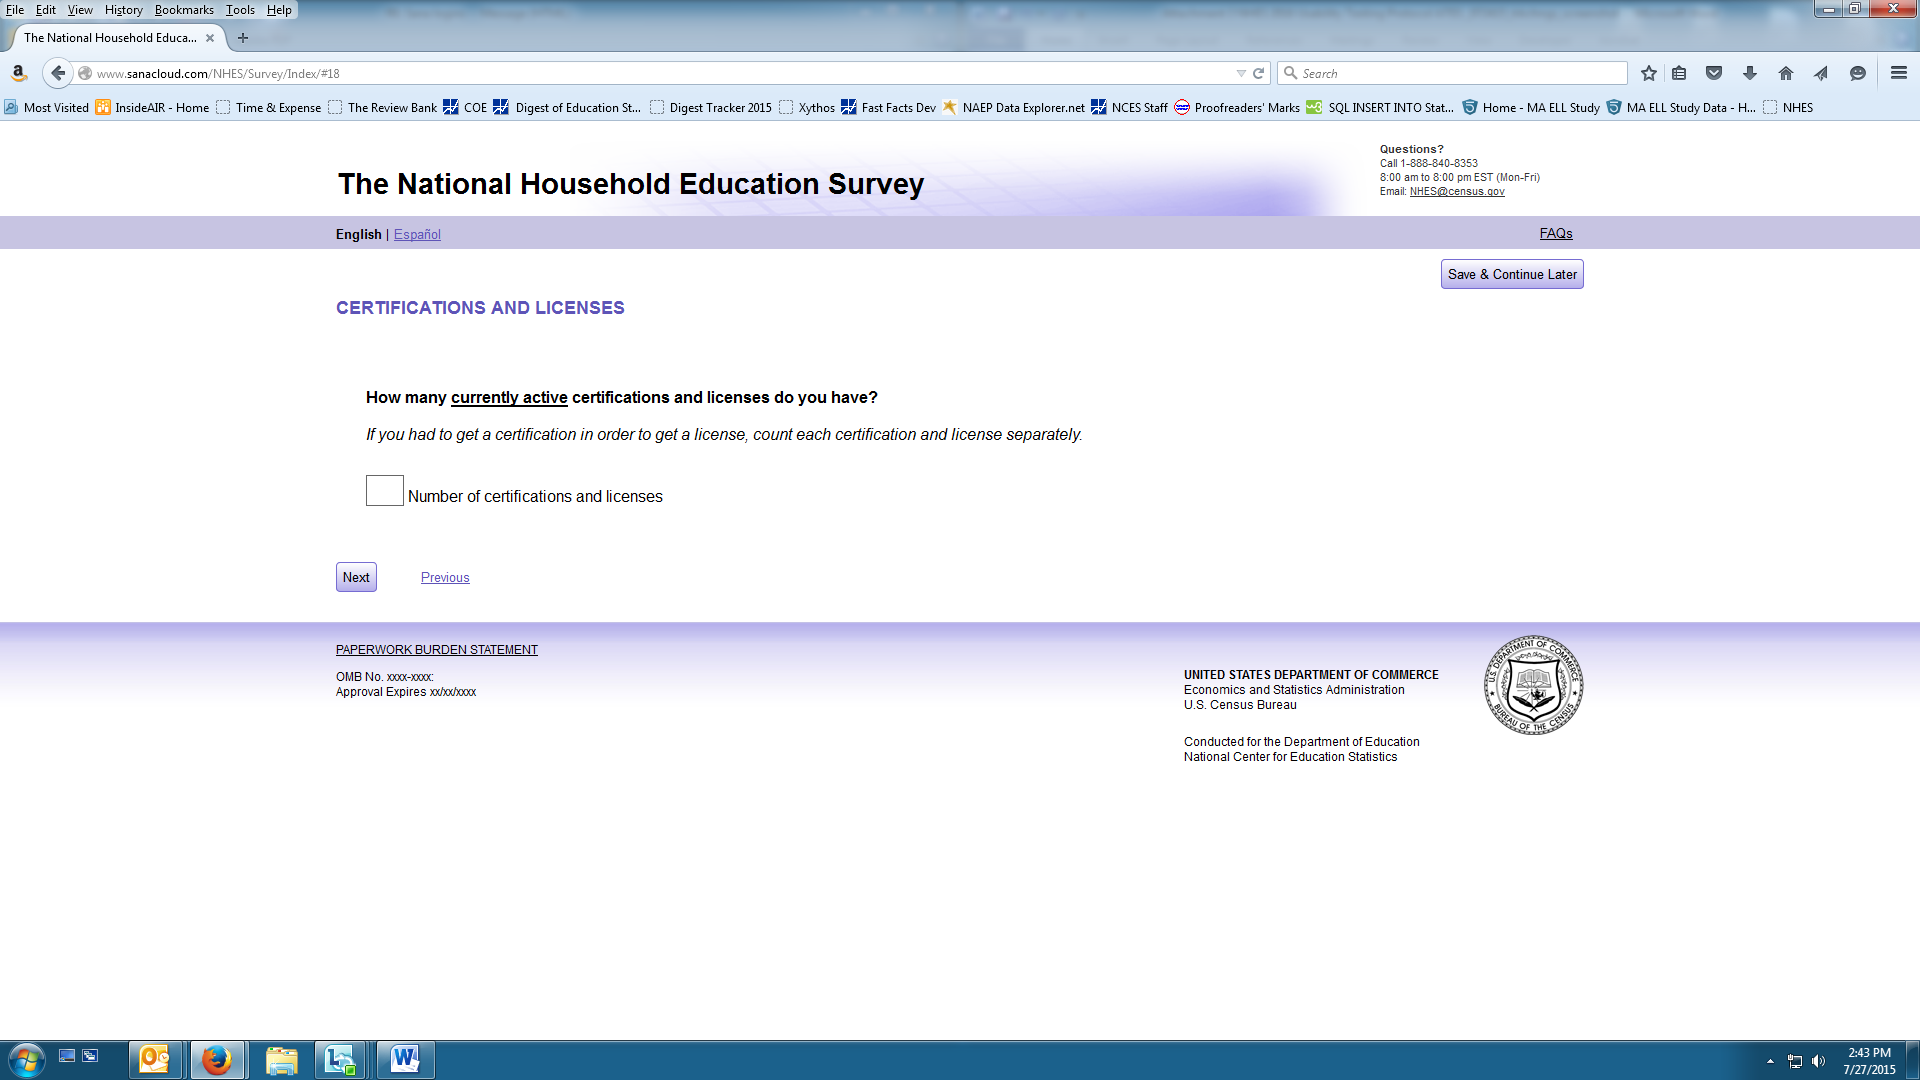Screen dimensions: 1920x1080
Task: Click the browser back arrow button
Action: point(58,73)
